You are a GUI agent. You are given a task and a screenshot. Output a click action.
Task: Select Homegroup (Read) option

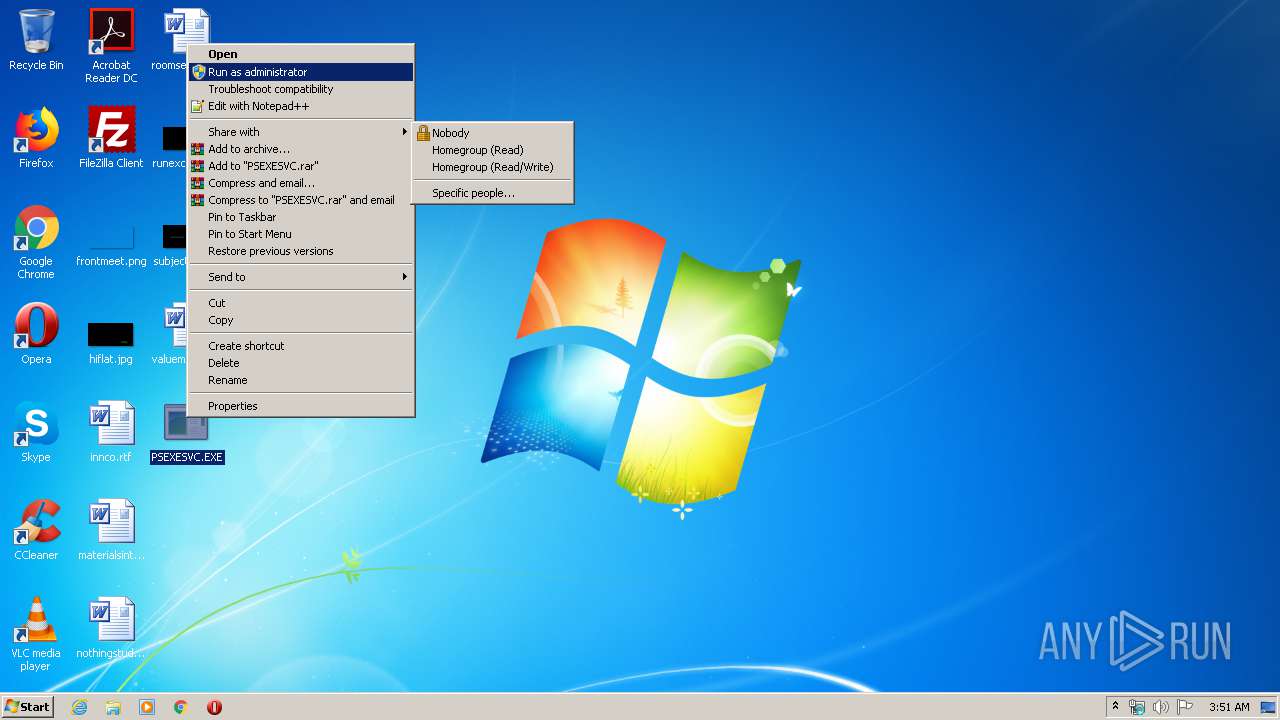pyautogui.click(x=493, y=150)
